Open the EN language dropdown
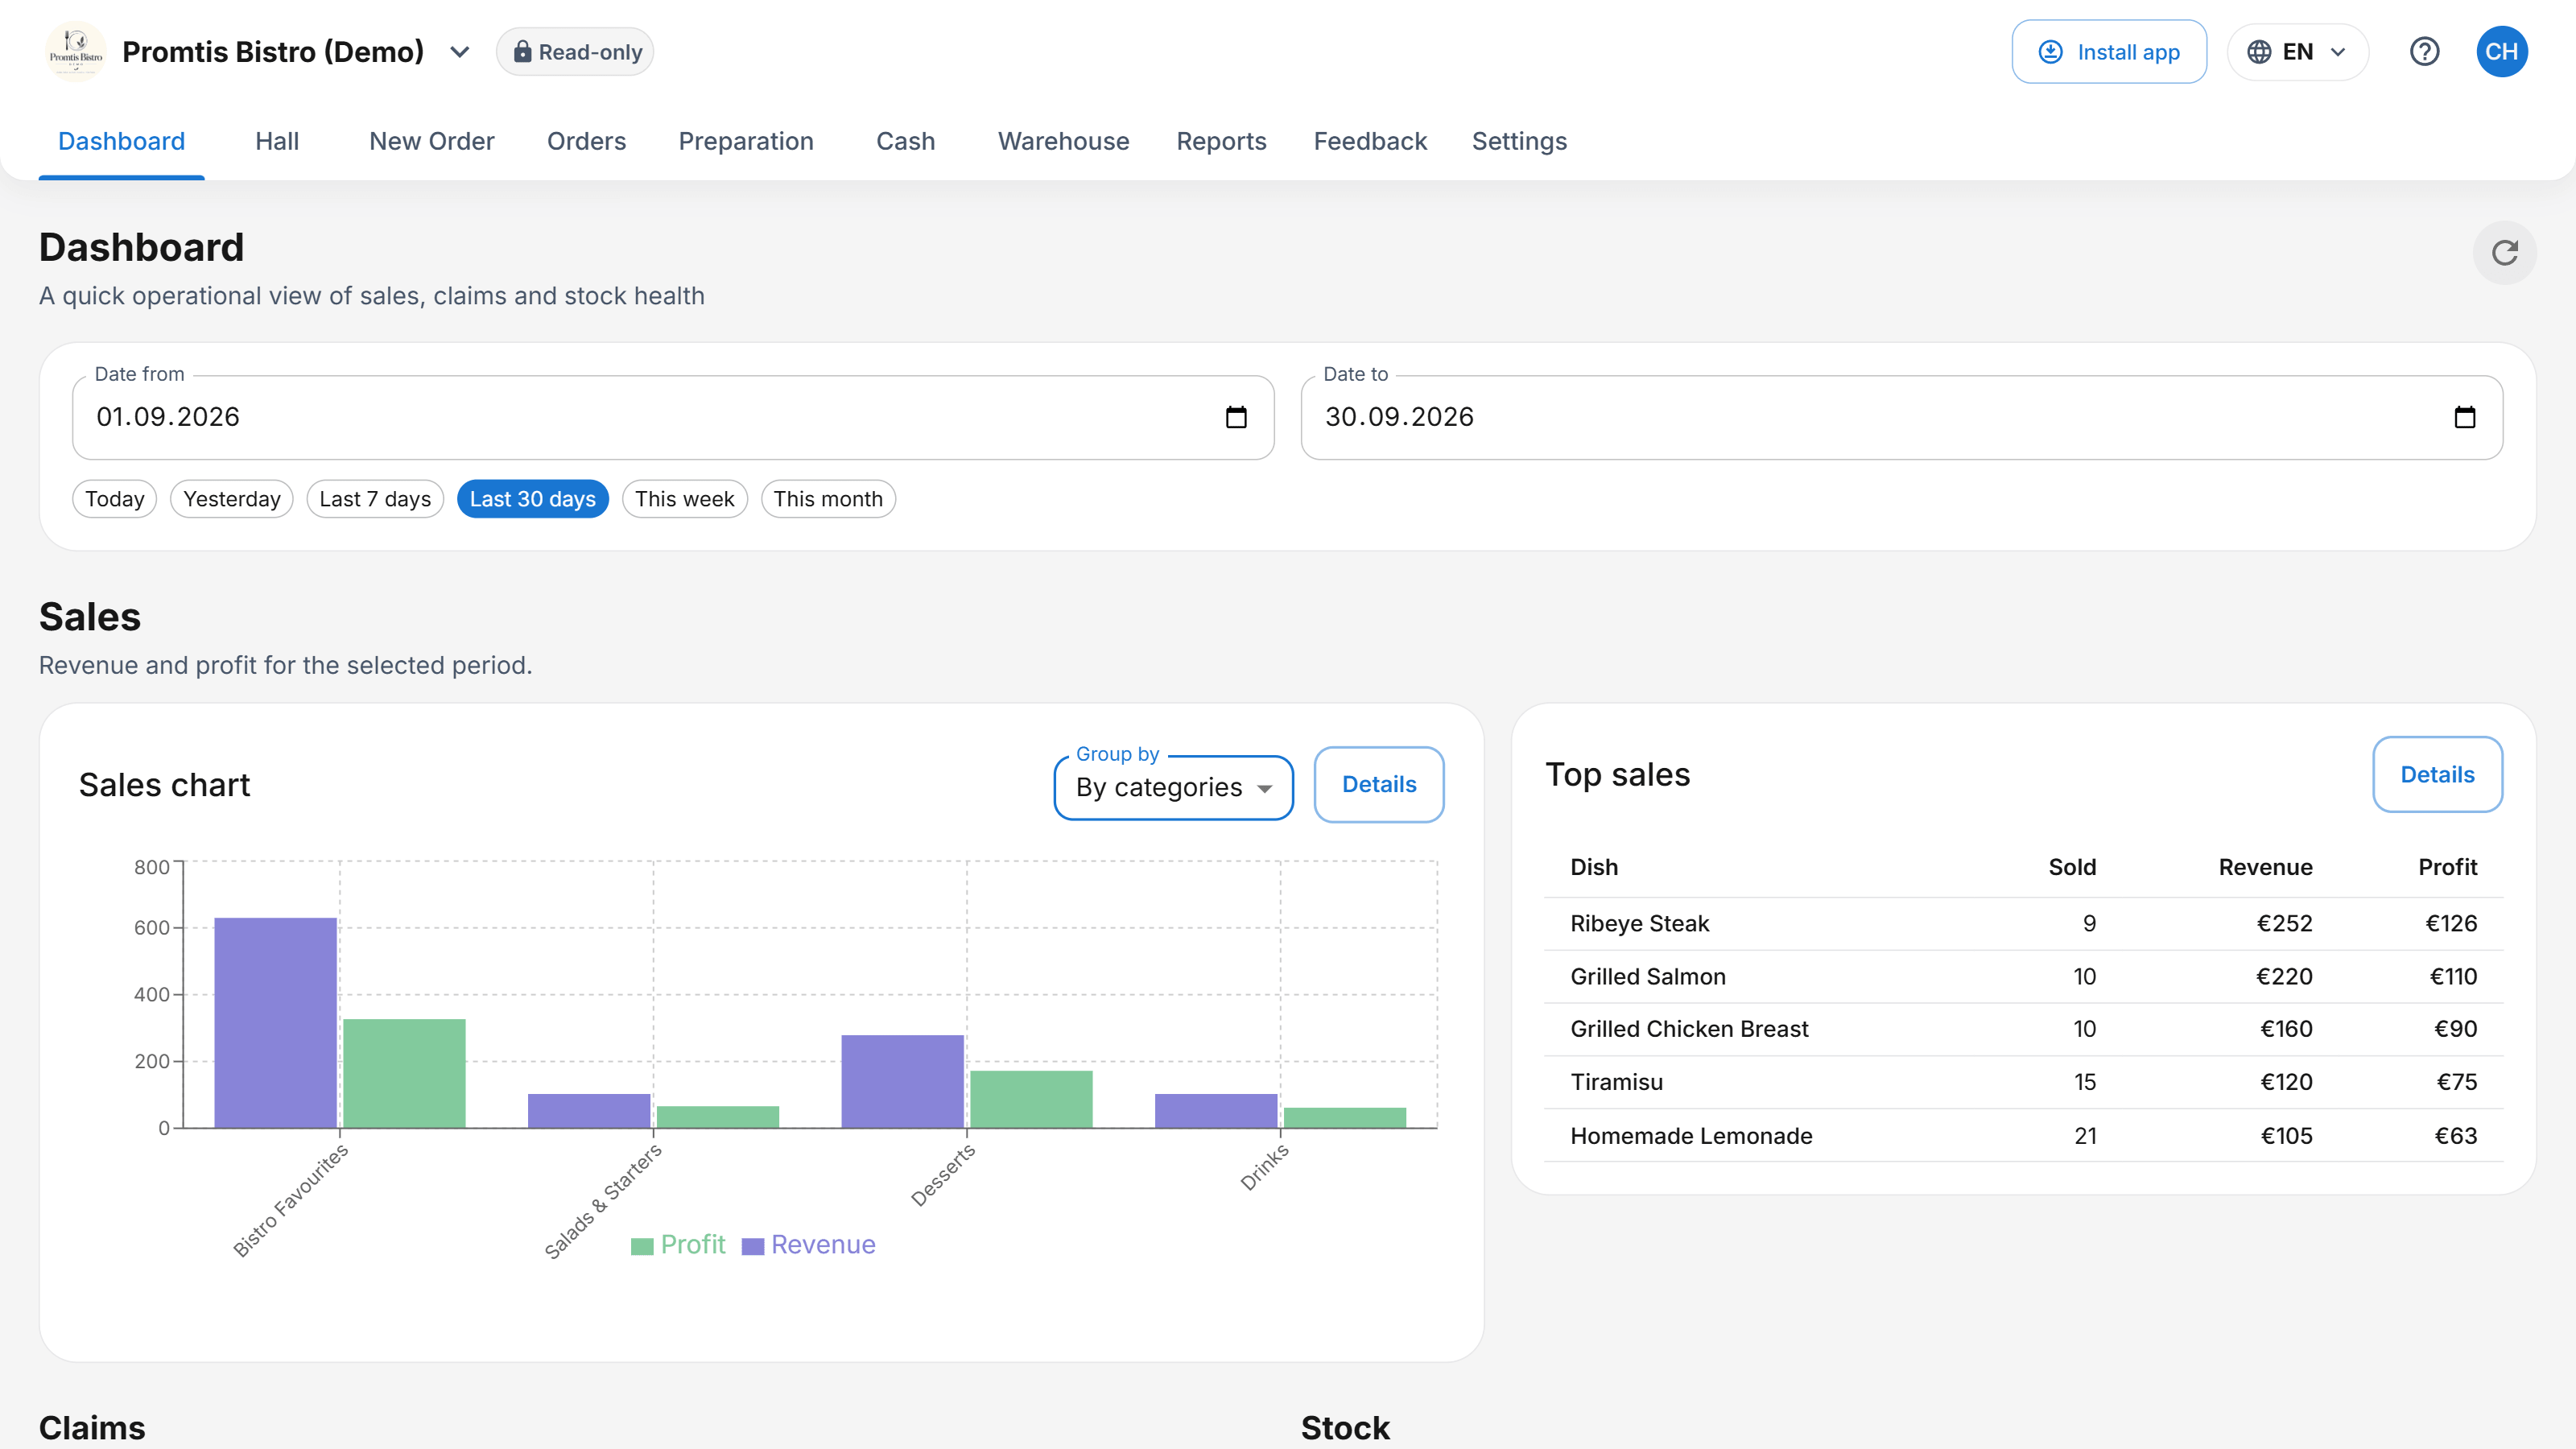 [x=2297, y=52]
